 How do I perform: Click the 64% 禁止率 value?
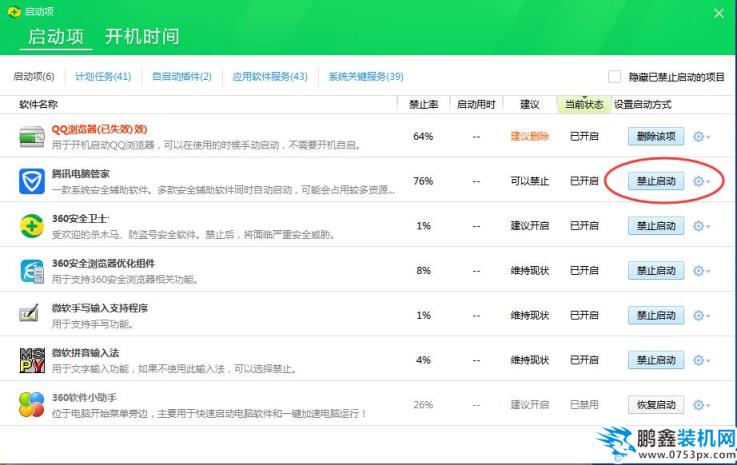tap(423, 136)
